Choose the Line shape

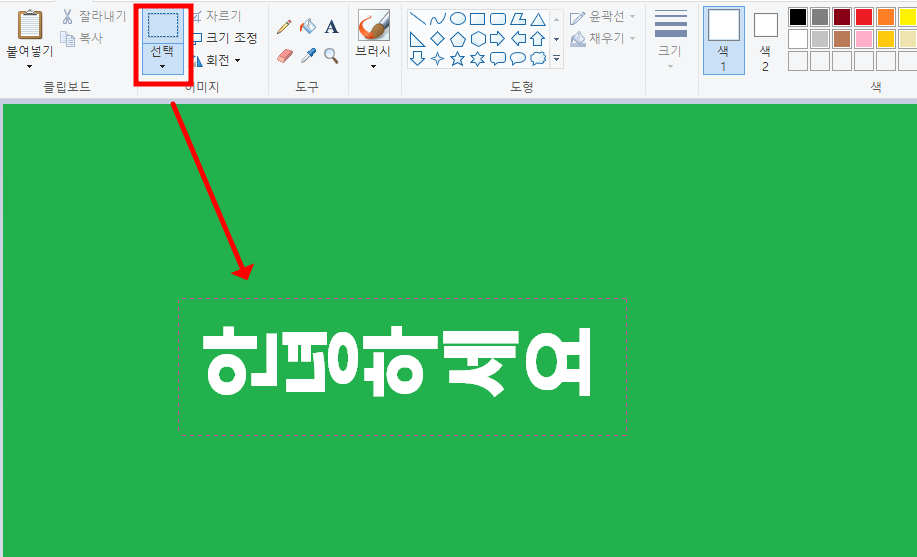point(418,19)
